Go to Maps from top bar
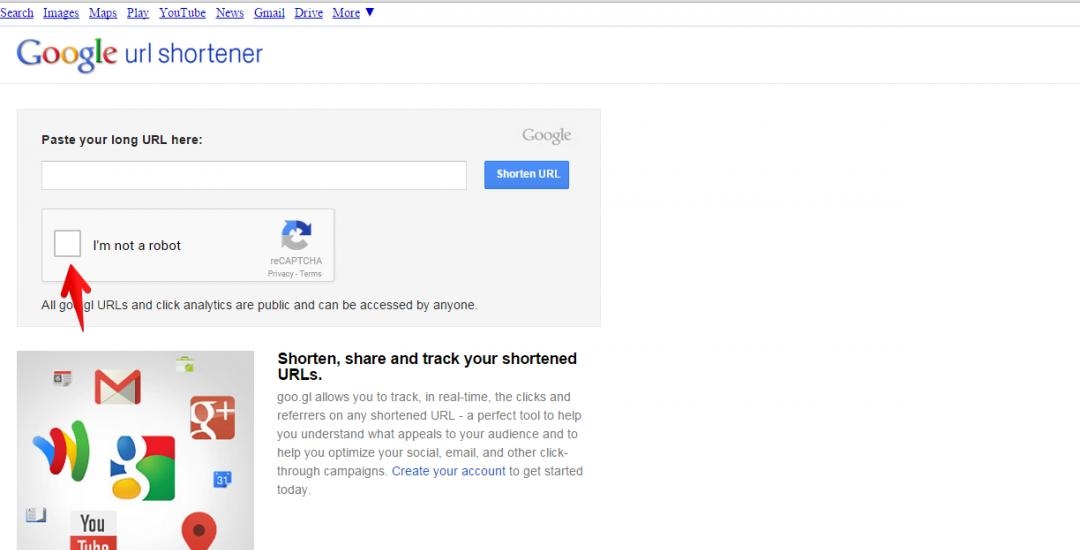The height and width of the screenshot is (550, 1080). point(103,13)
